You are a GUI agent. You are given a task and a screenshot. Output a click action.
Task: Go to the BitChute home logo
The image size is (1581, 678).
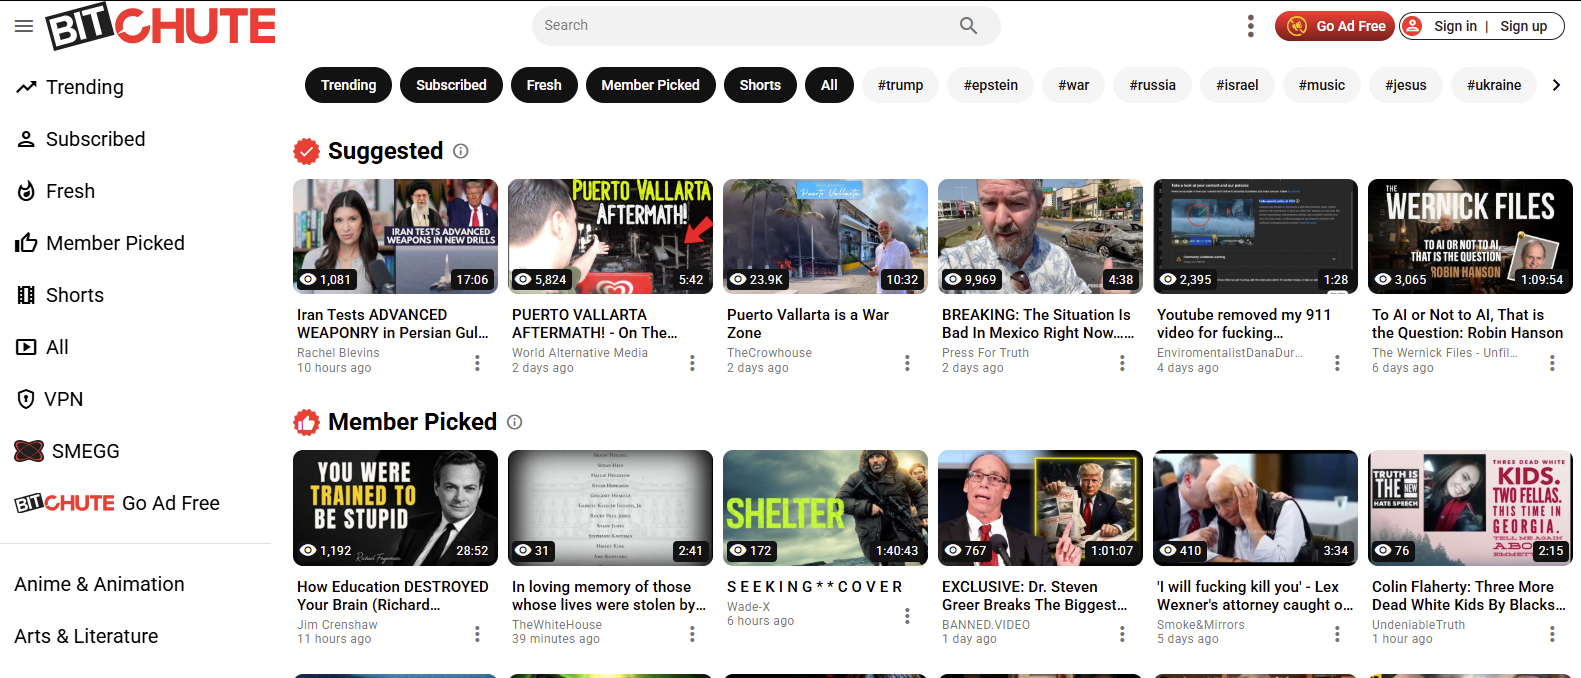pos(161,27)
